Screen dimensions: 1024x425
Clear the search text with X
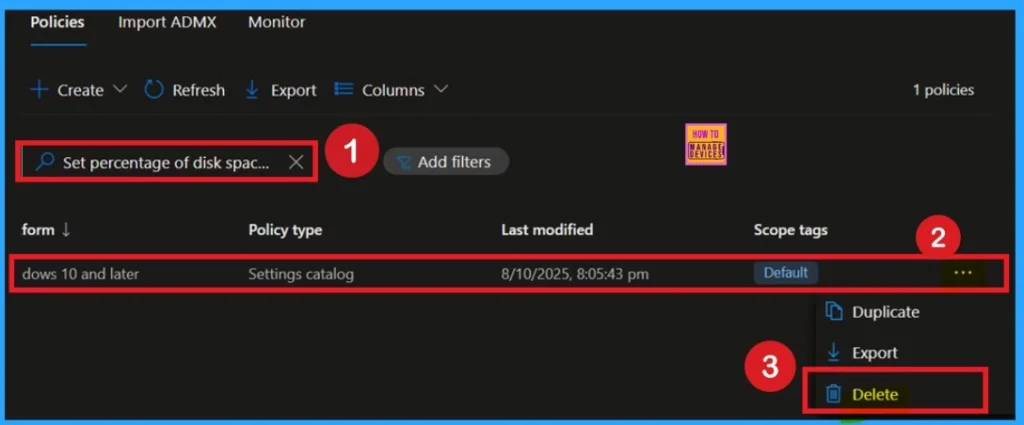pyautogui.click(x=296, y=162)
